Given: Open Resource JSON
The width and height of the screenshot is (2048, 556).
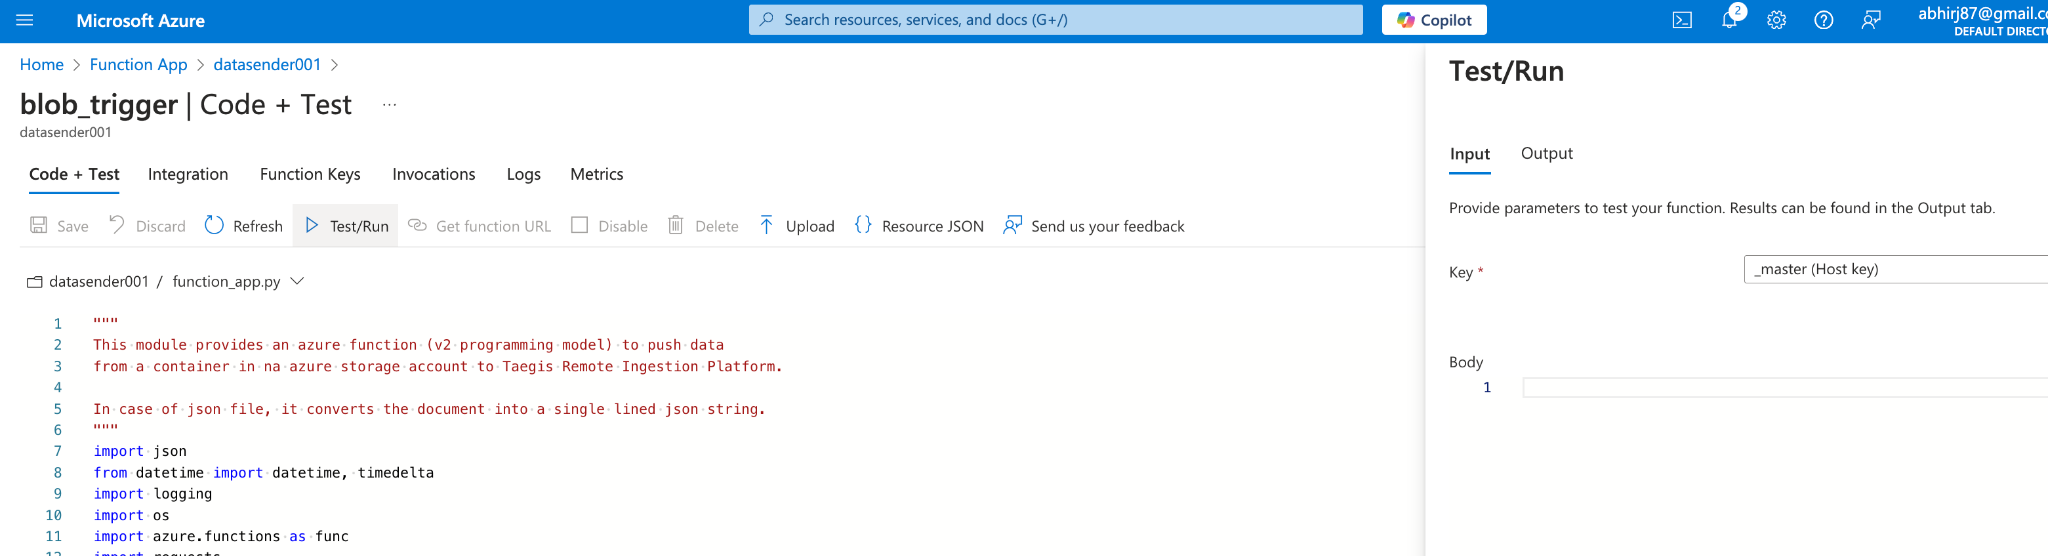Looking at the screenshot, I should 919,226.
